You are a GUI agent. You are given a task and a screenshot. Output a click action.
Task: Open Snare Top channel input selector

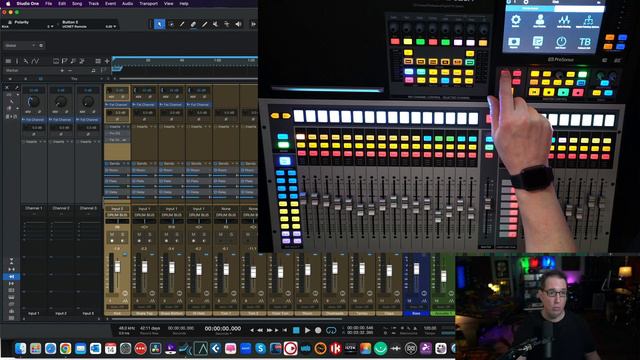(144, 209)
